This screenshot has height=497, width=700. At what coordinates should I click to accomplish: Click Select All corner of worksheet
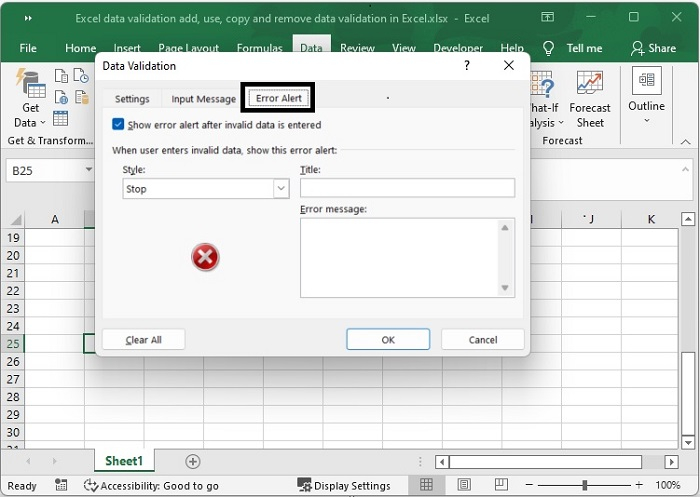click(16, 219)
